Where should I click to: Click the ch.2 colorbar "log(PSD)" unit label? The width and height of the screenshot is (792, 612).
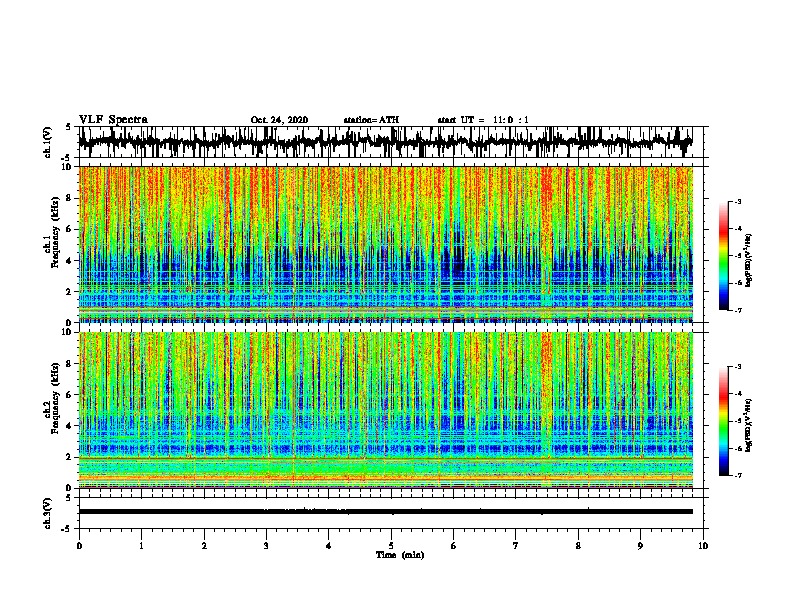pyautogui.click(x=749, y=425)
